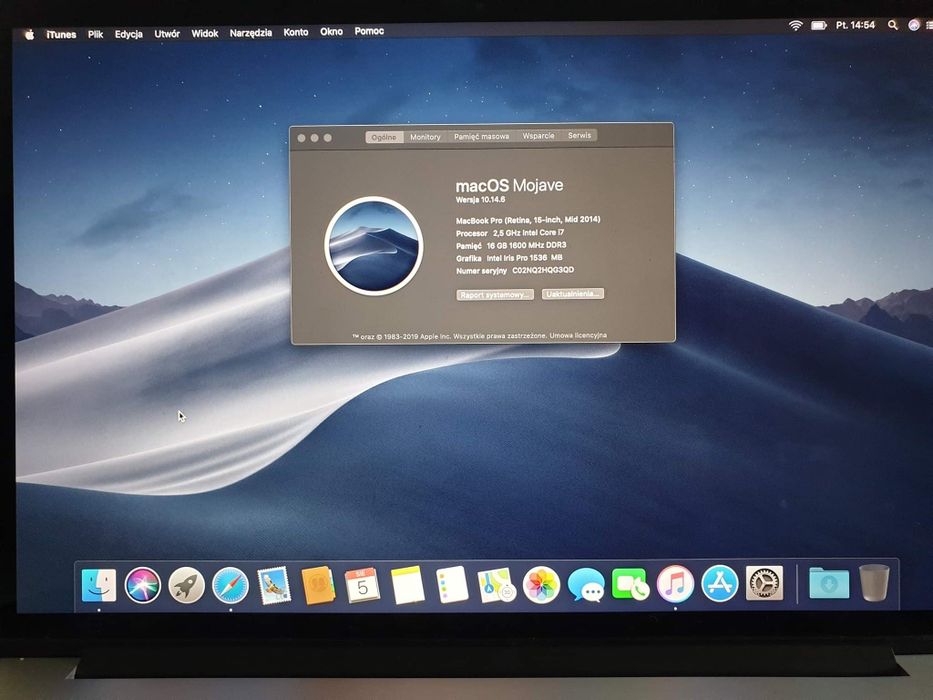Click the Uaktualnienia button

click(573, 293)
